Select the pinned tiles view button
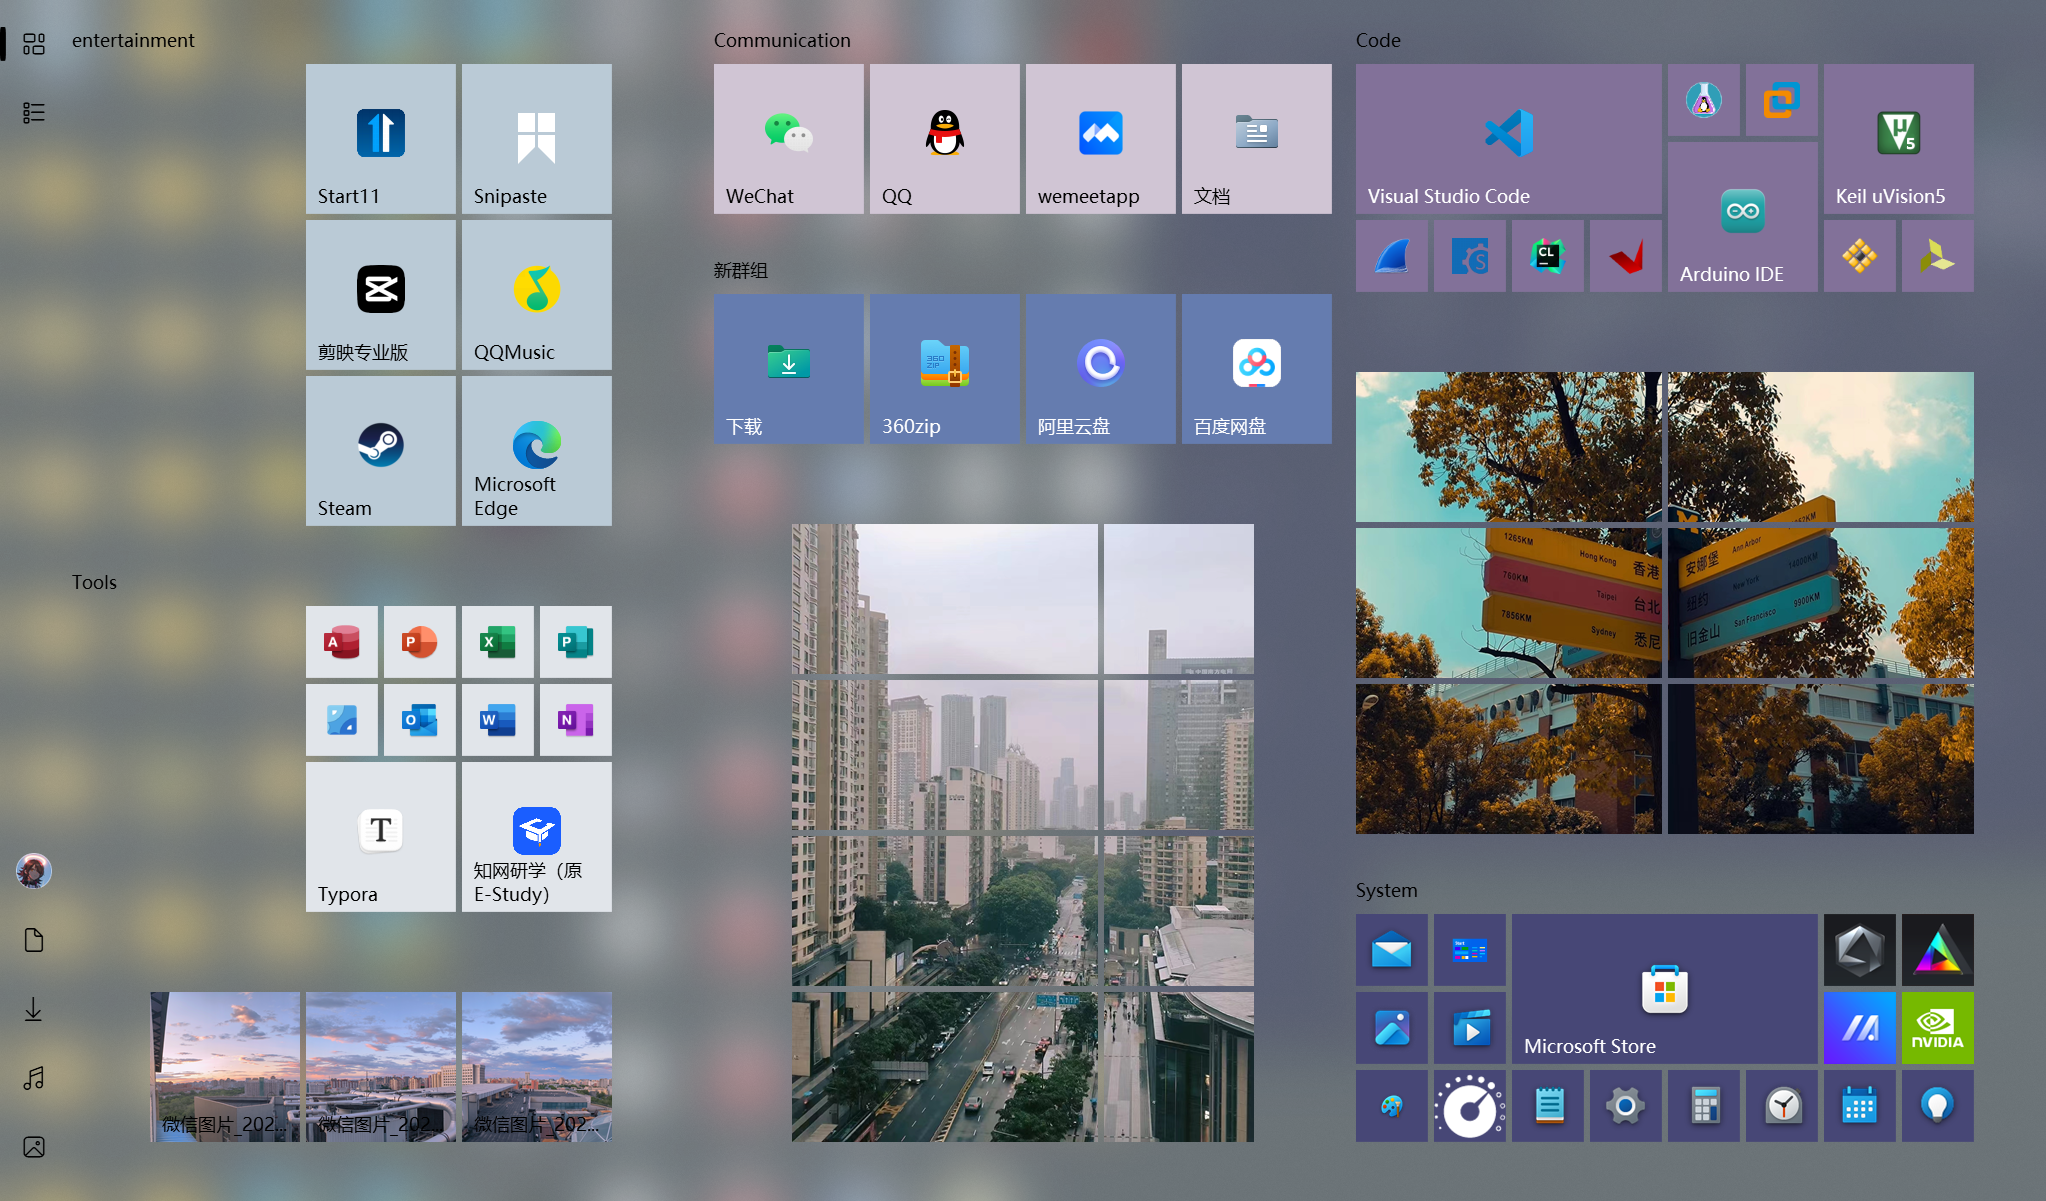This screenshot has width=2046, height=1201. (x=34, y=44)
